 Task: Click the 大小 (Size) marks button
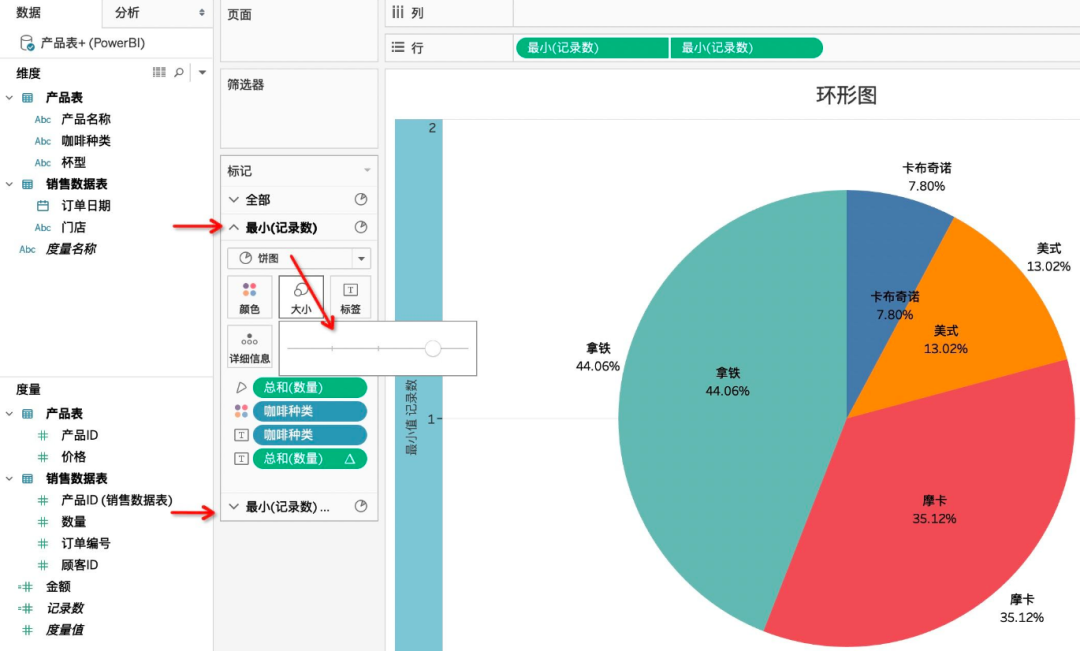pyautogui.click(x=300, y=297)
